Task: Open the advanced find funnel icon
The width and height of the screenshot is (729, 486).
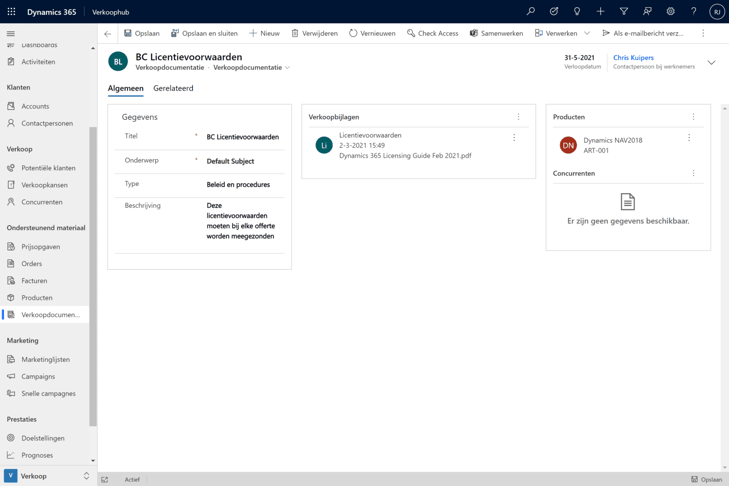Action: click(x=624, y=11)
